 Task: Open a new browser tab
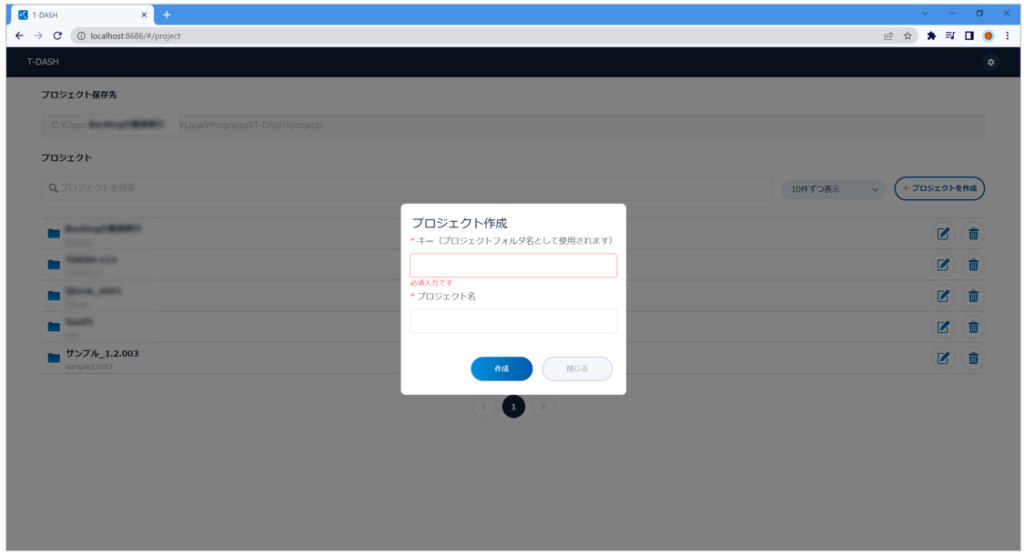coord(167,14)
